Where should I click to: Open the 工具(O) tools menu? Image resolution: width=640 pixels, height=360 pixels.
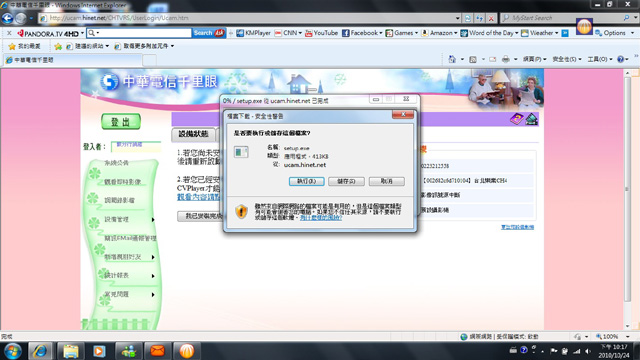(600, 60)
